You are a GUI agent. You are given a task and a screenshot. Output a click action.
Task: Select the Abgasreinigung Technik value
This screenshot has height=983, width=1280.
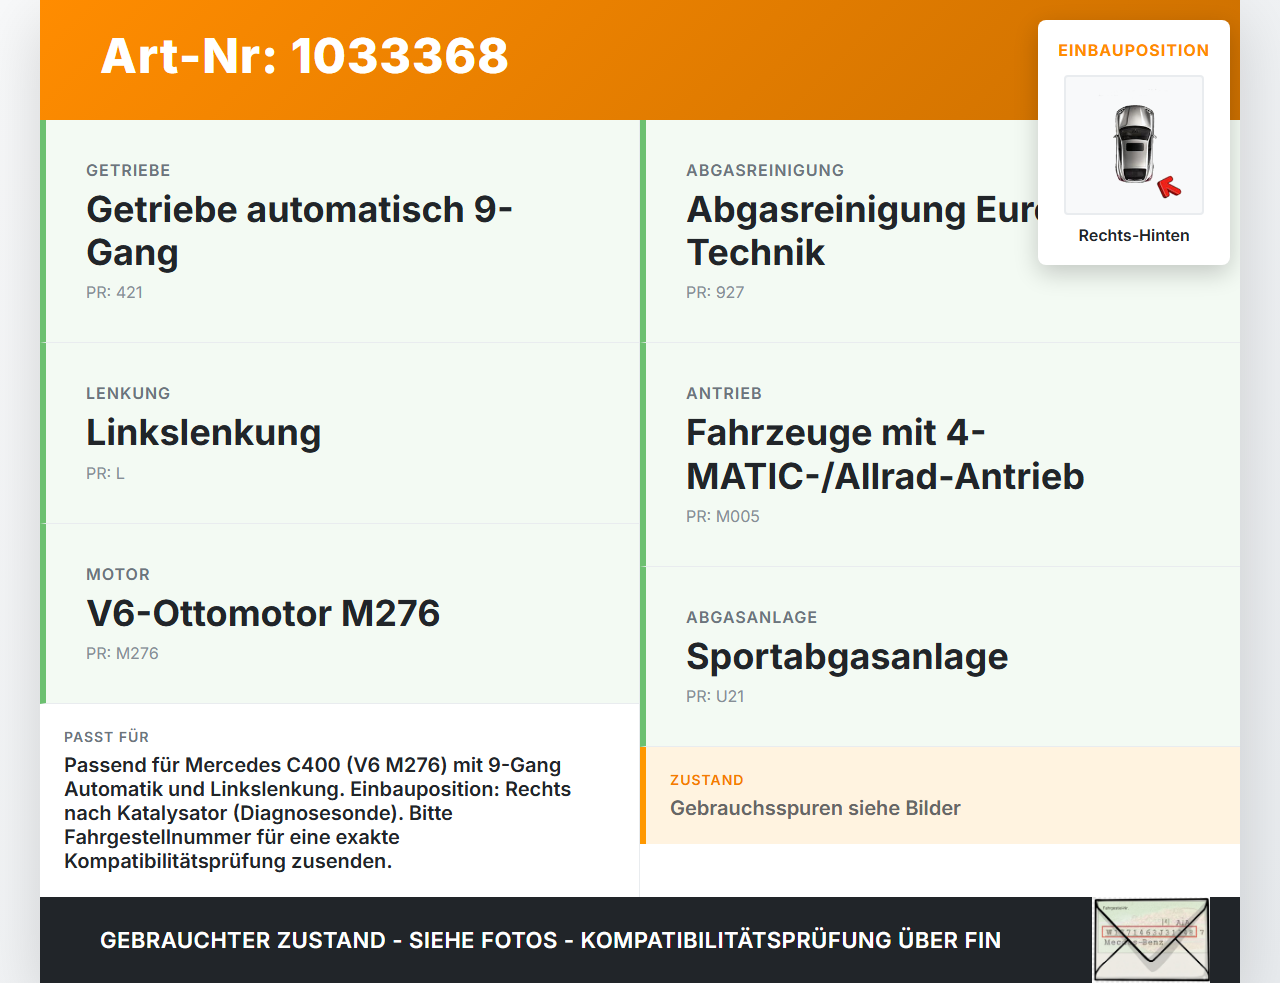(862, 231)
